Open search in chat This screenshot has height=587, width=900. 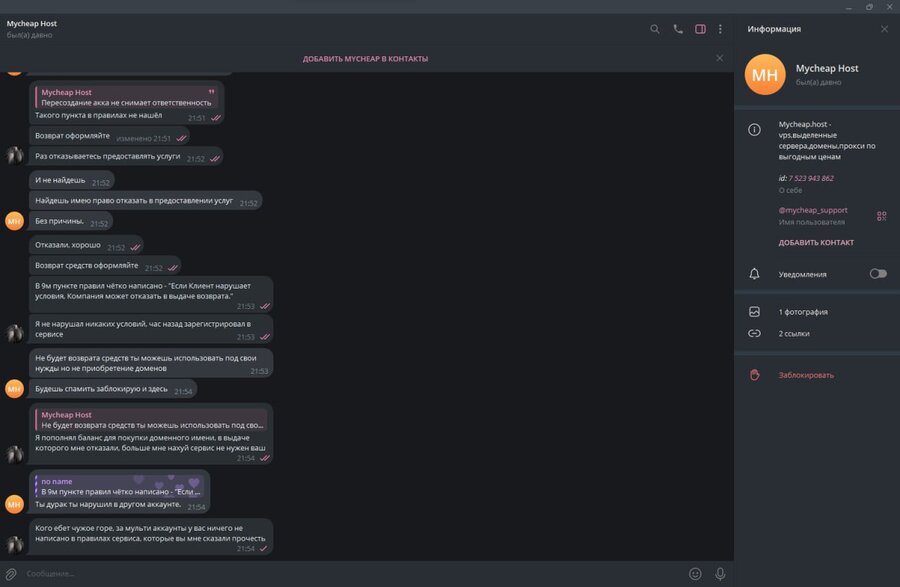(655, 29)
